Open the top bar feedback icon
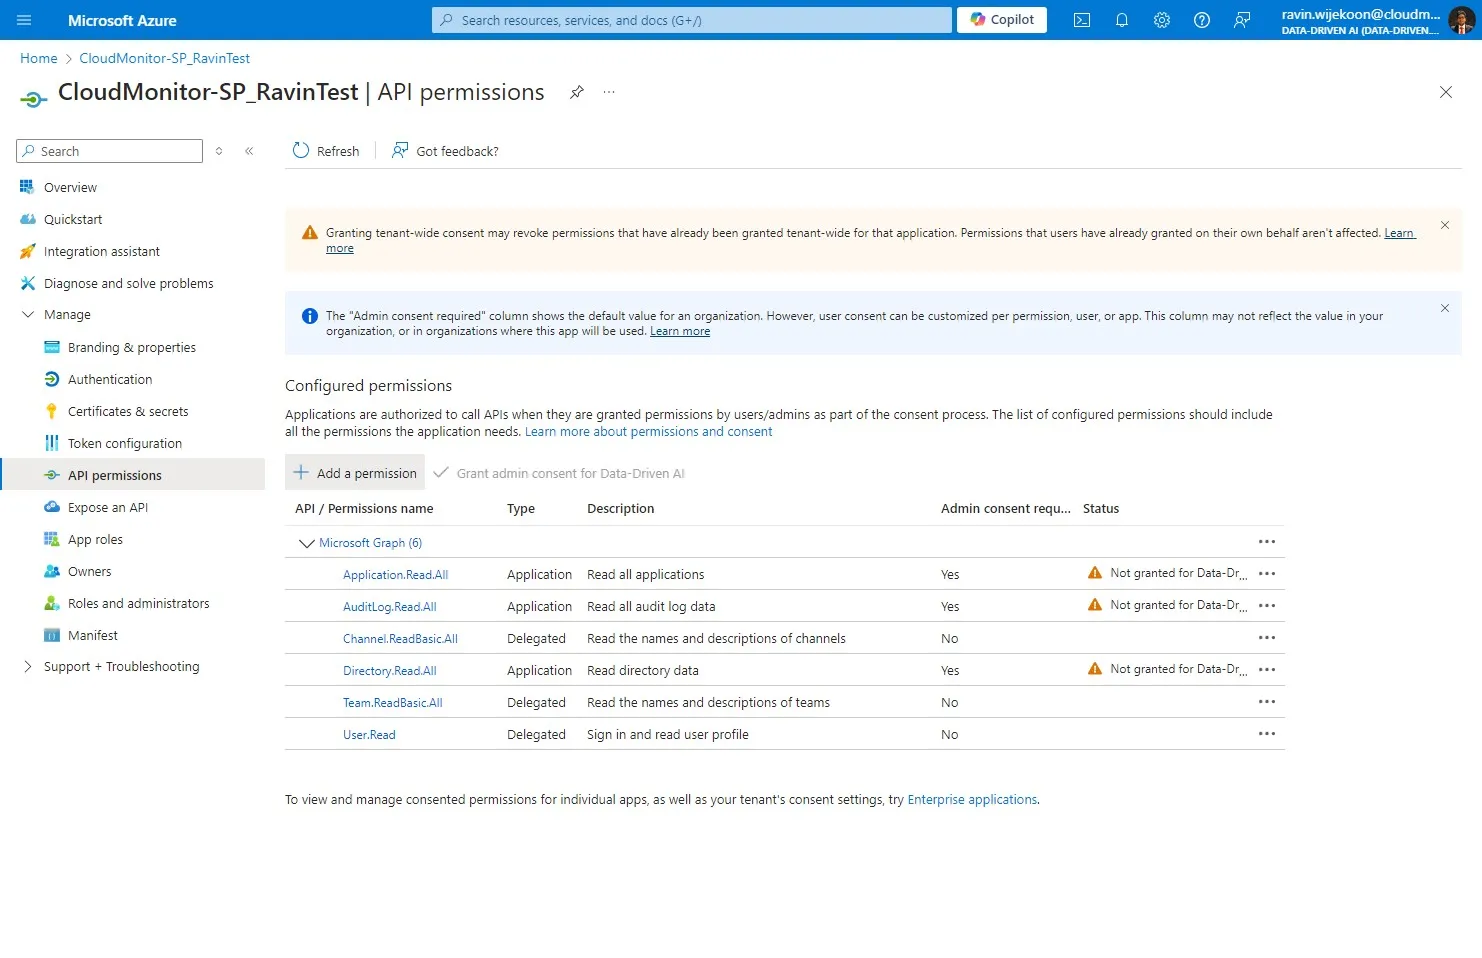The height and width of the screenshot is (958, 1482). click(1242, 20)
